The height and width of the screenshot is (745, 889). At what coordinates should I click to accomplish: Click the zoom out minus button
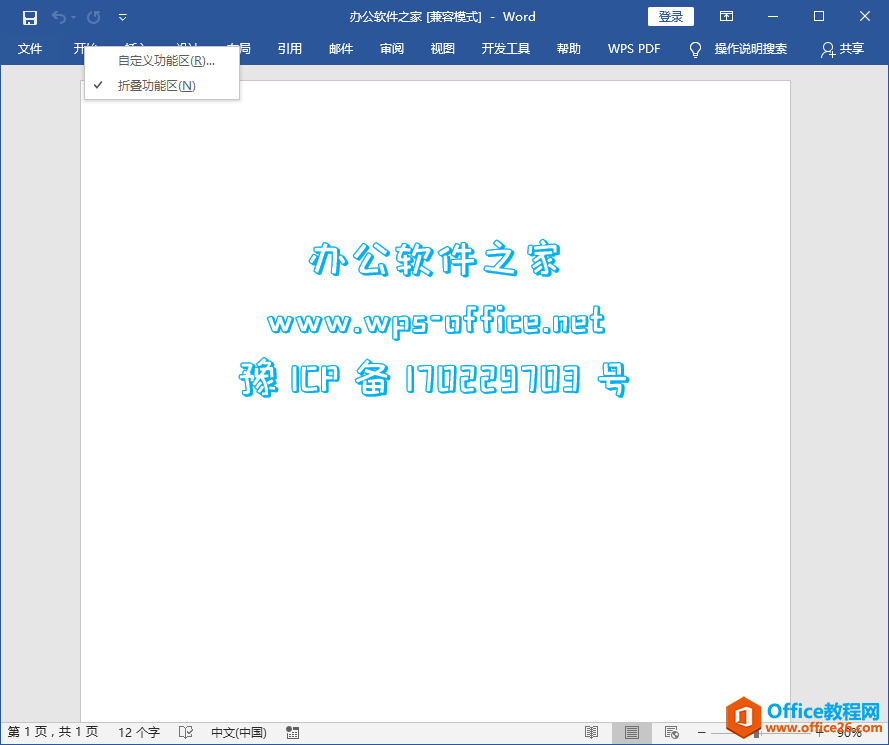(x=702, y=733)
